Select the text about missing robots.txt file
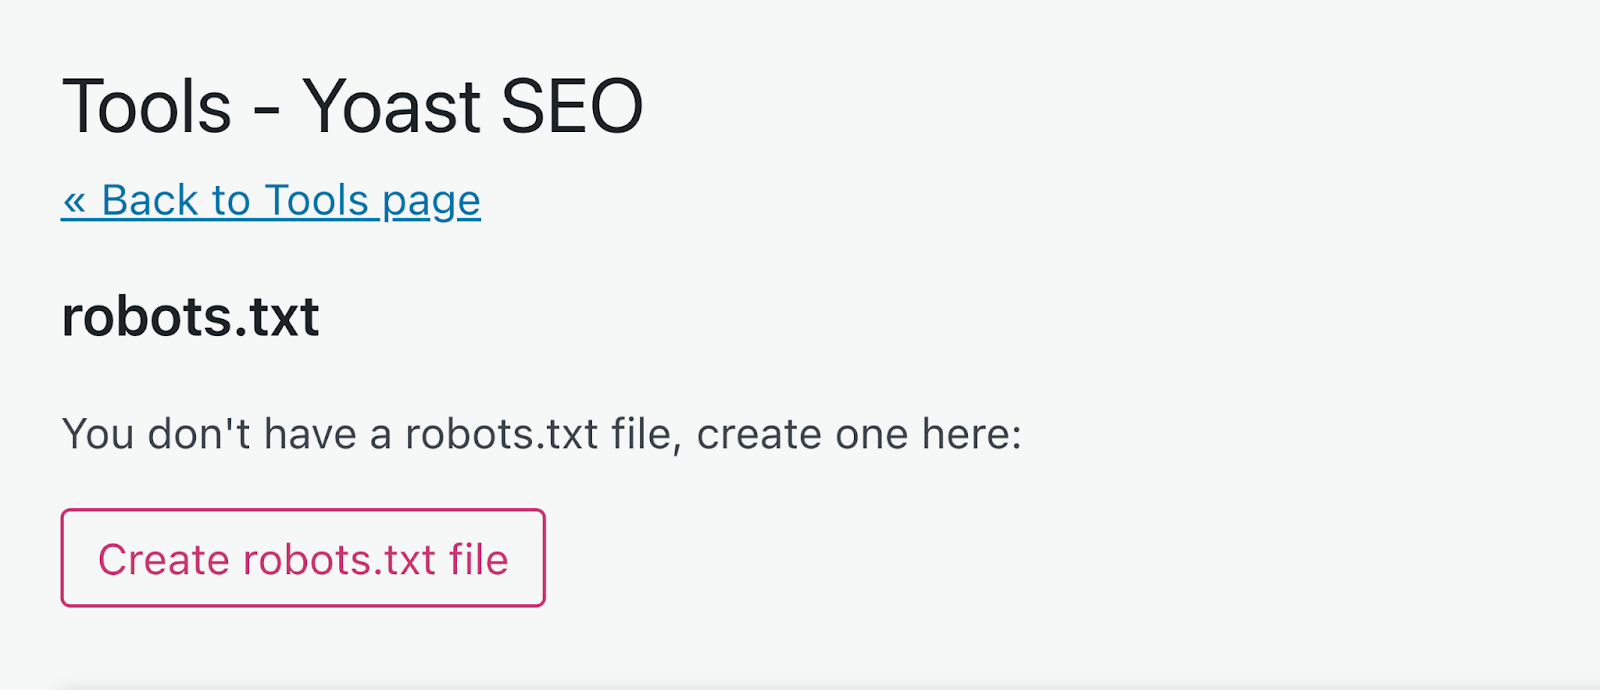Screen dimensions: 1600x690 point(540,432)
